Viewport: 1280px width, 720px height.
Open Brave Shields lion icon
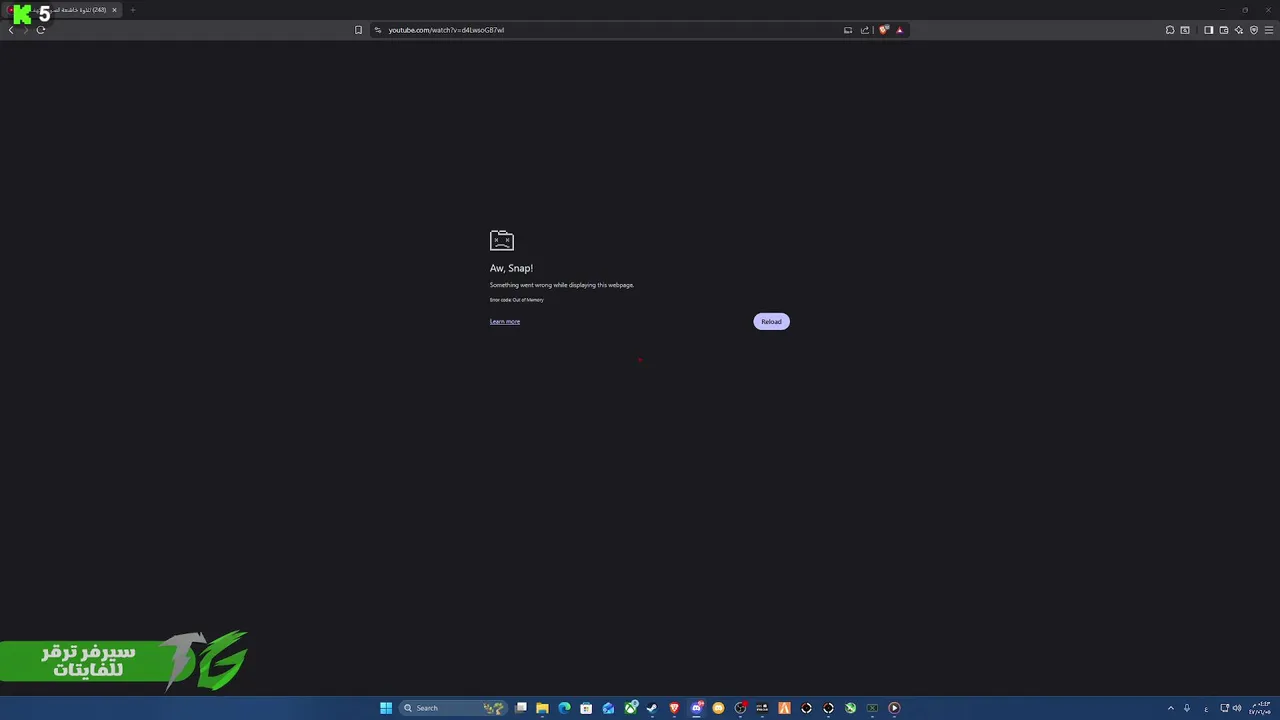point(884,30)
